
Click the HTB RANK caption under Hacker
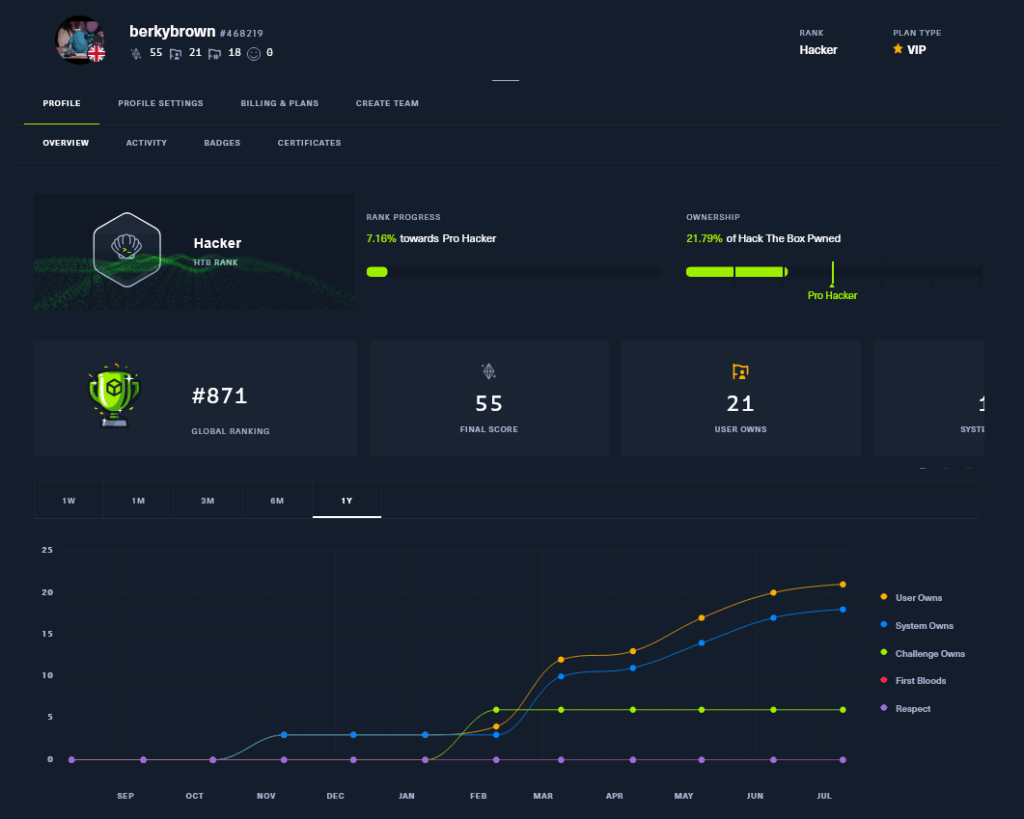[x=216, y=263]
